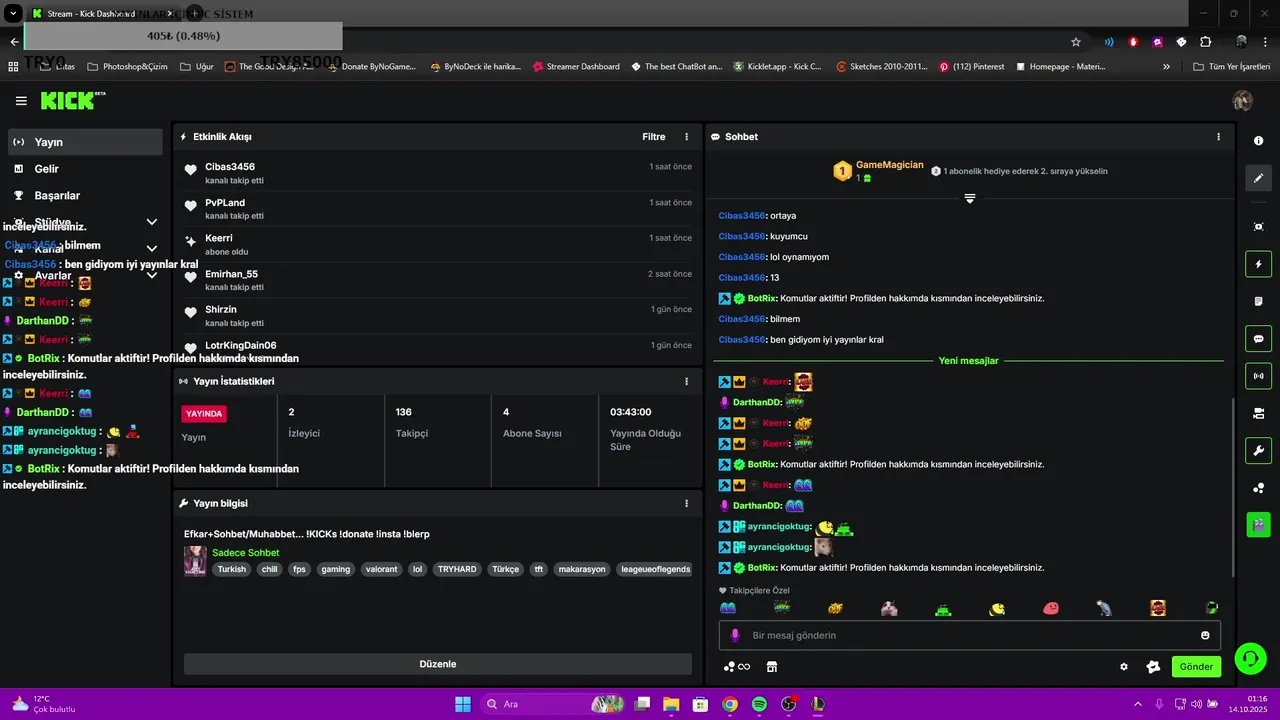Image resolution: width=1280 pixels, height=720 pixels.
Task: Click the three-dots cluster icon in right sidebar
Action: [1259, 488]
